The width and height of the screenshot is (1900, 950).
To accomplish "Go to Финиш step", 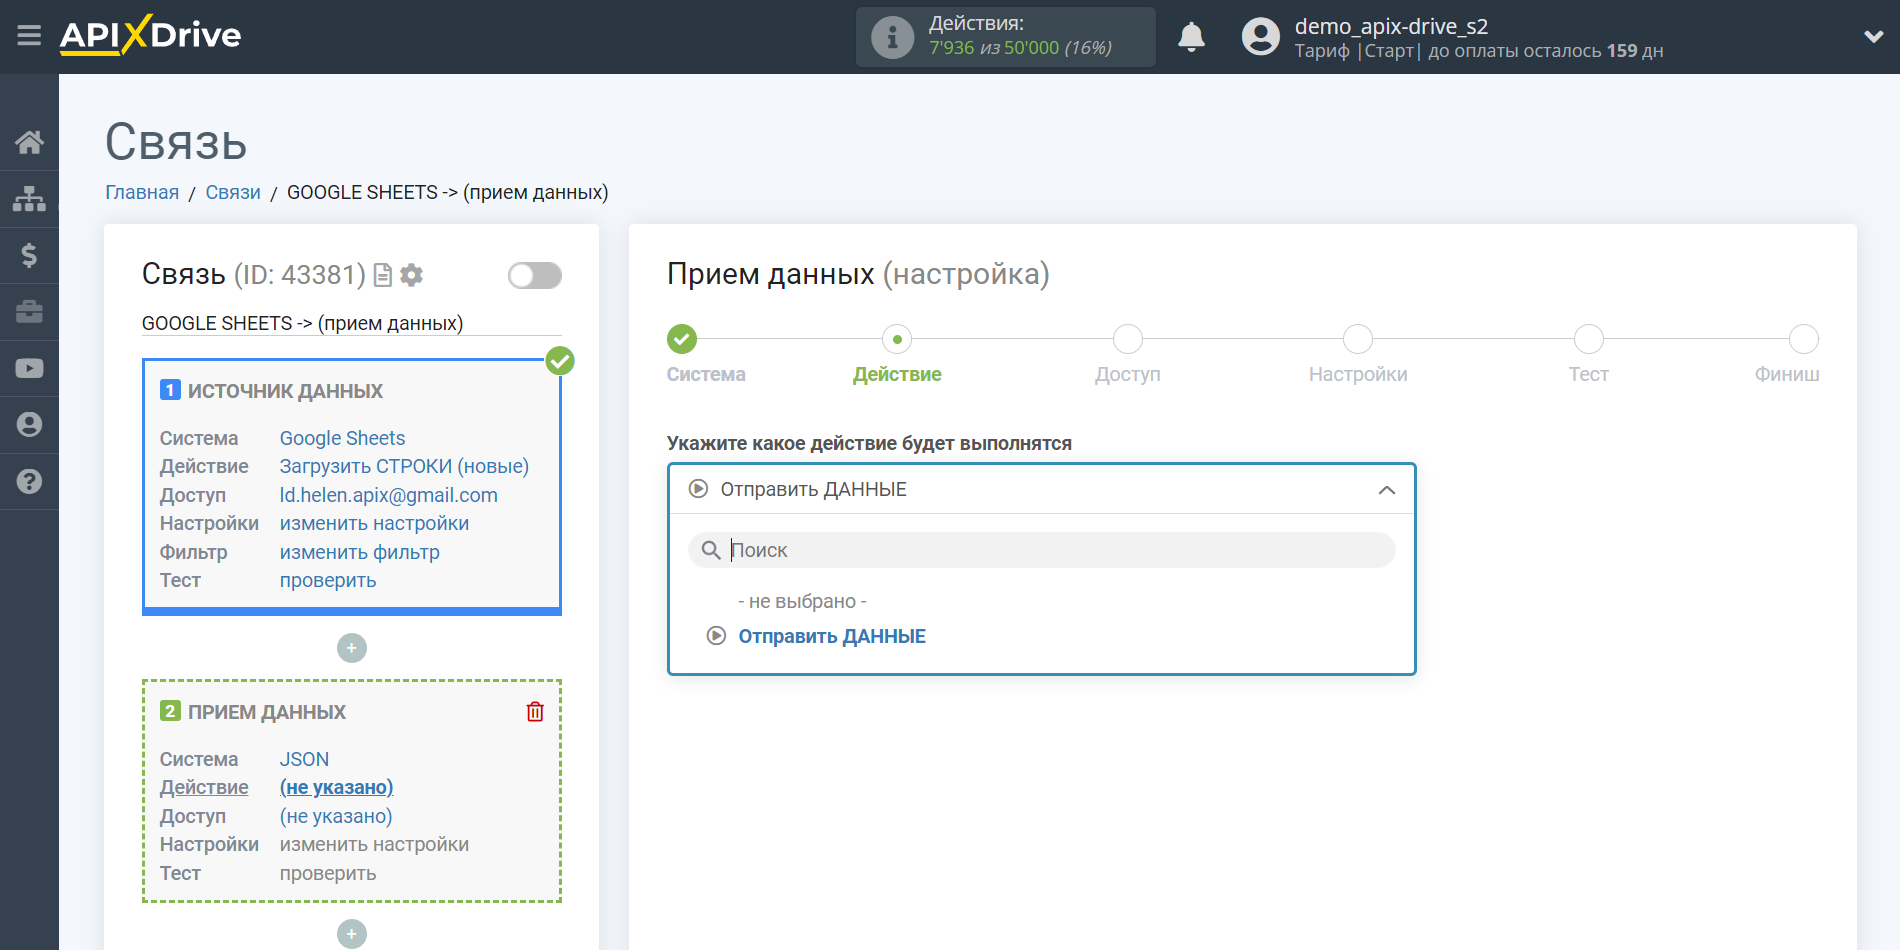I will tap(1804, 340).
